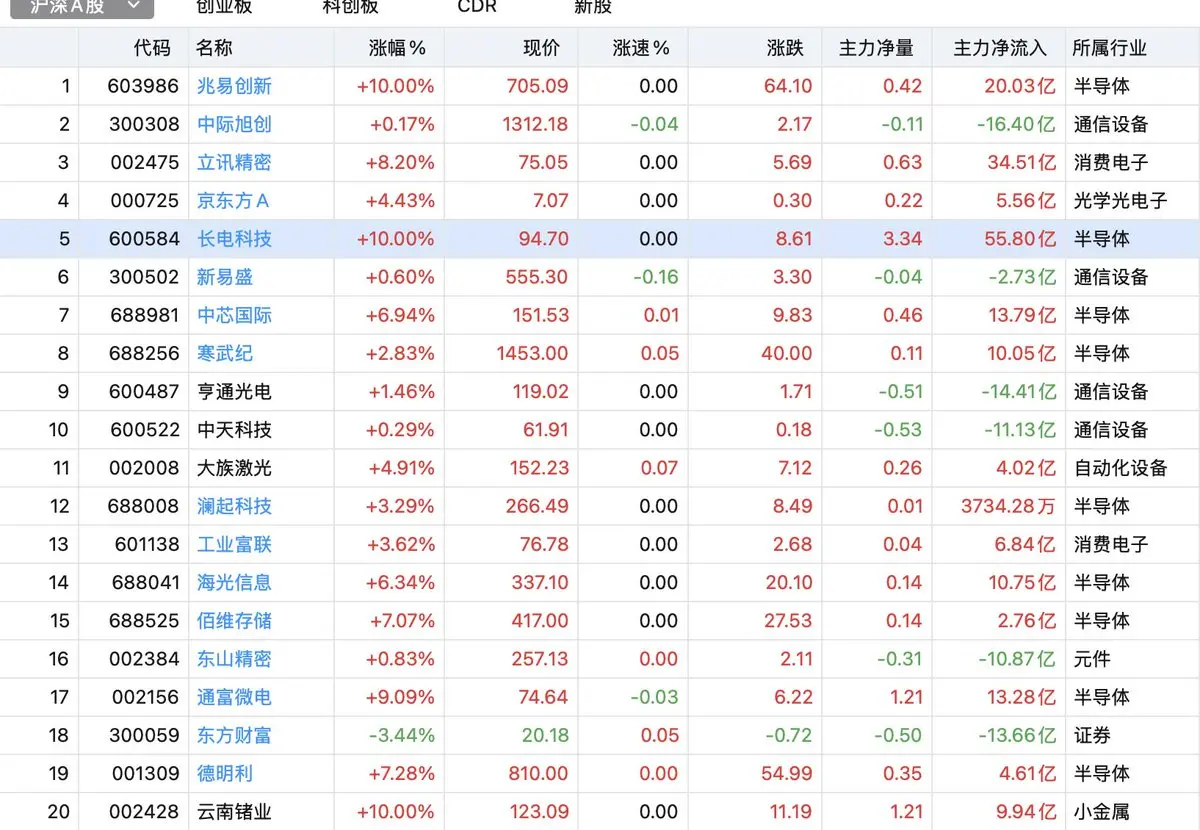Click price 1453.00 for 寒武纪

[x=532, y=353]
